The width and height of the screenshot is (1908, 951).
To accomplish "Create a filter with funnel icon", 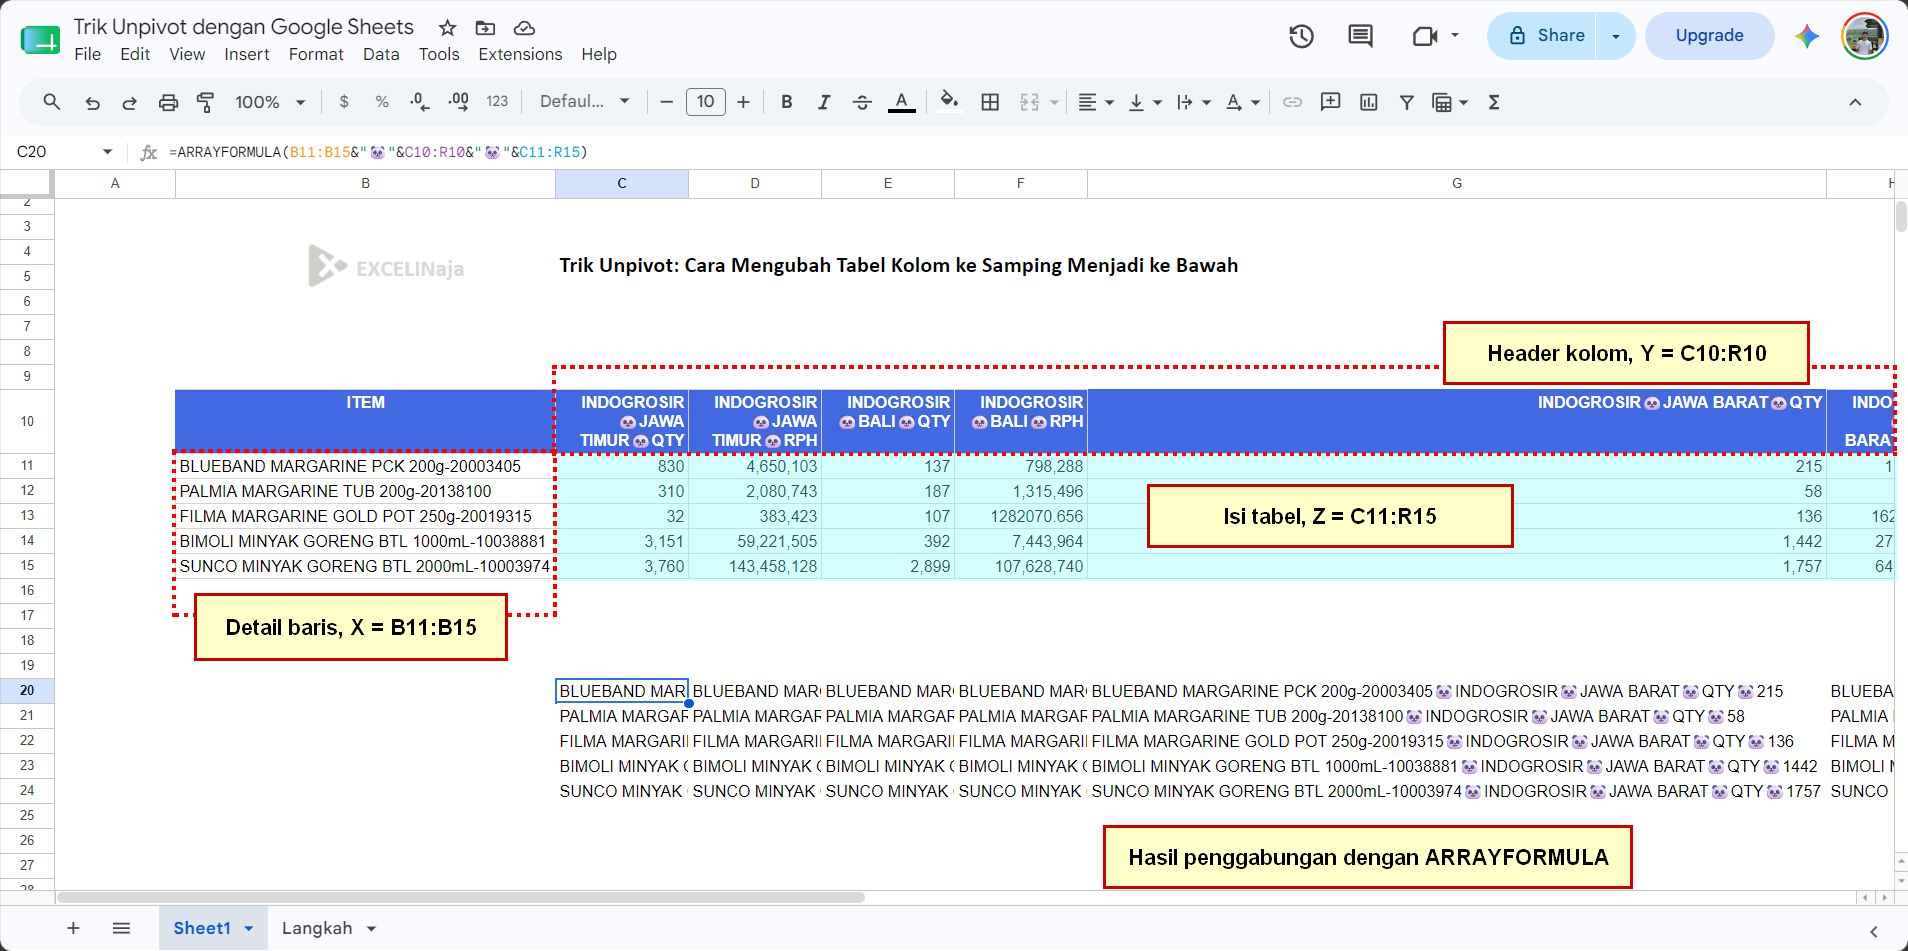I will [x=1406, y=102].
